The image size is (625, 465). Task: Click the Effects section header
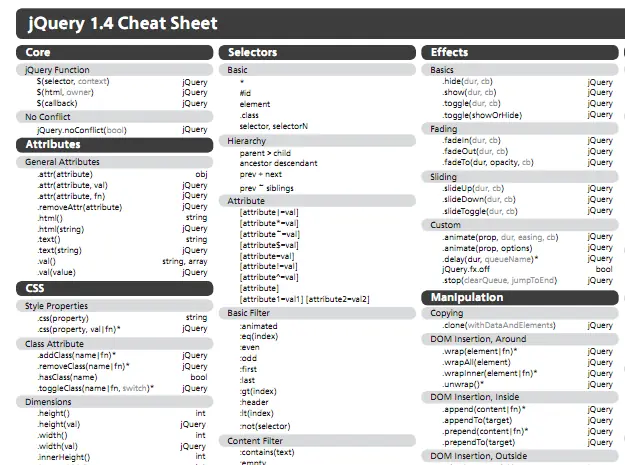(x=520, y=52)
